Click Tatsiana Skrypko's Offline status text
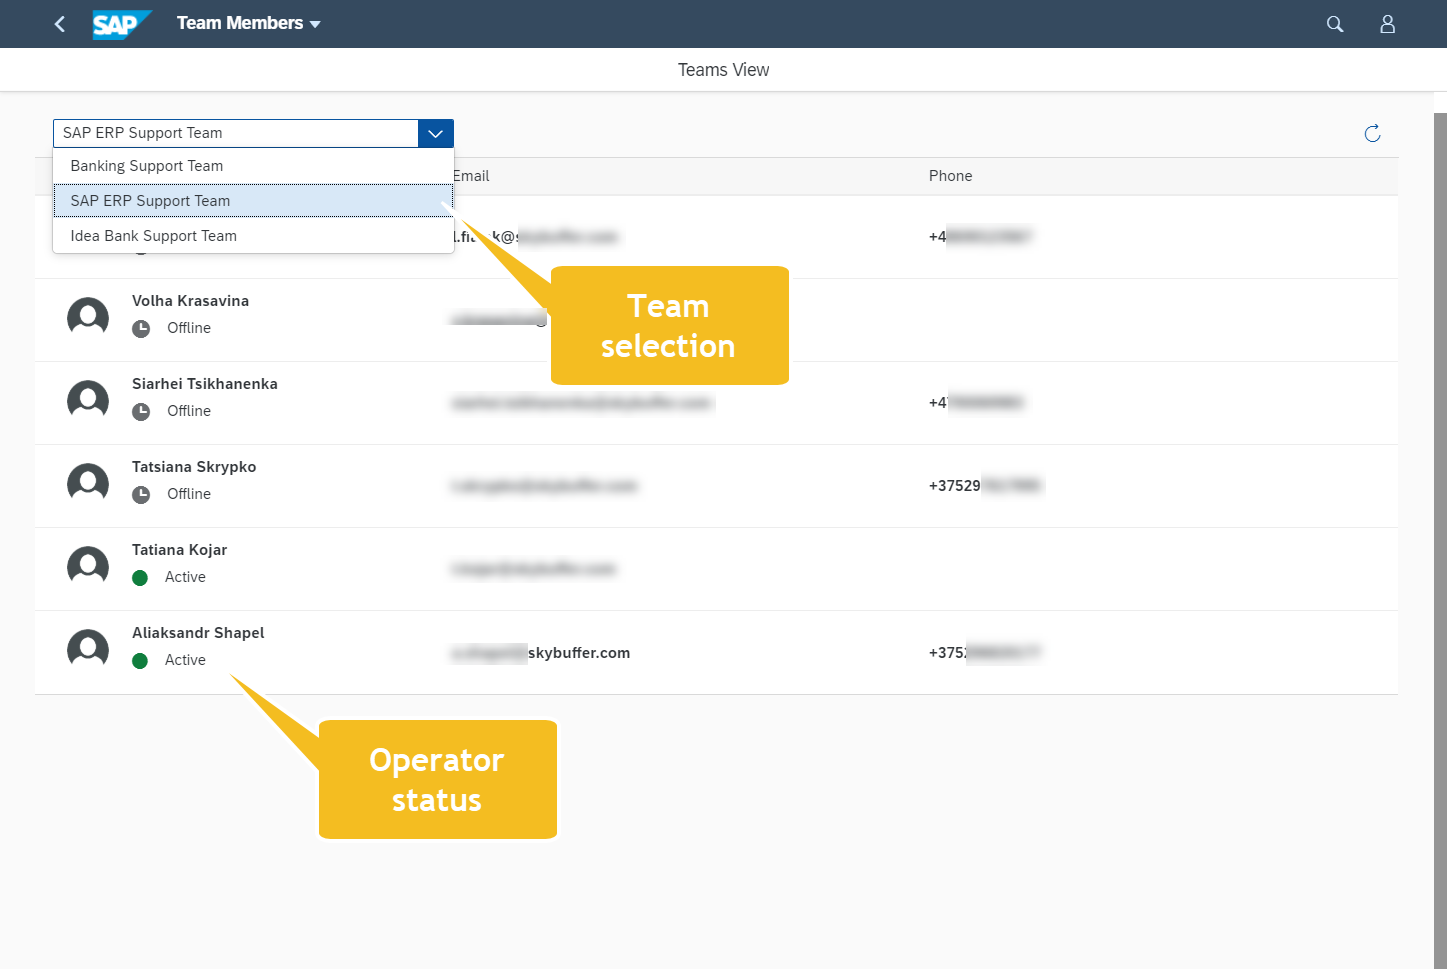Screen dimensions: 1447x969 point(189,494)
